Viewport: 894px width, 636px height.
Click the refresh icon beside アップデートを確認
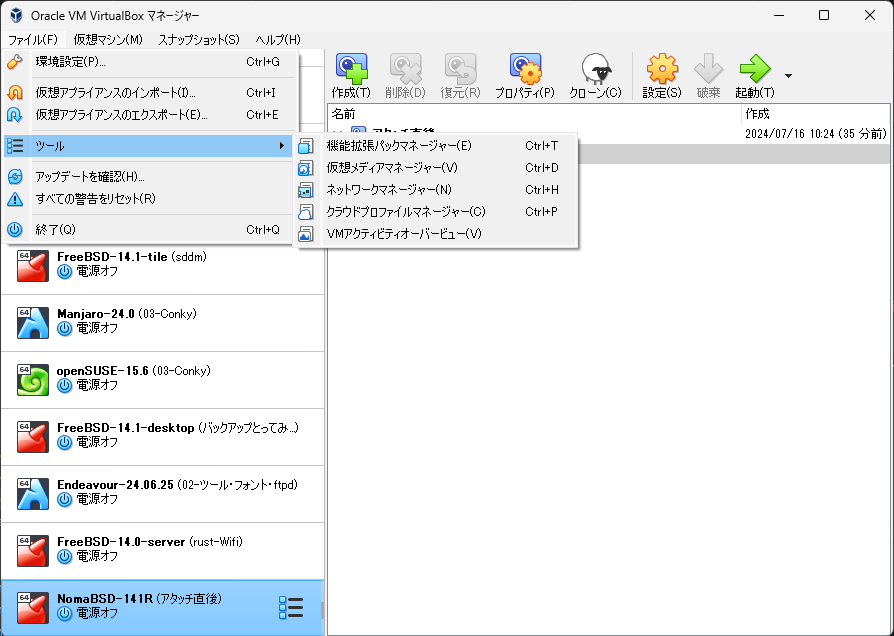pyautogui.click(x=15, y=177)
